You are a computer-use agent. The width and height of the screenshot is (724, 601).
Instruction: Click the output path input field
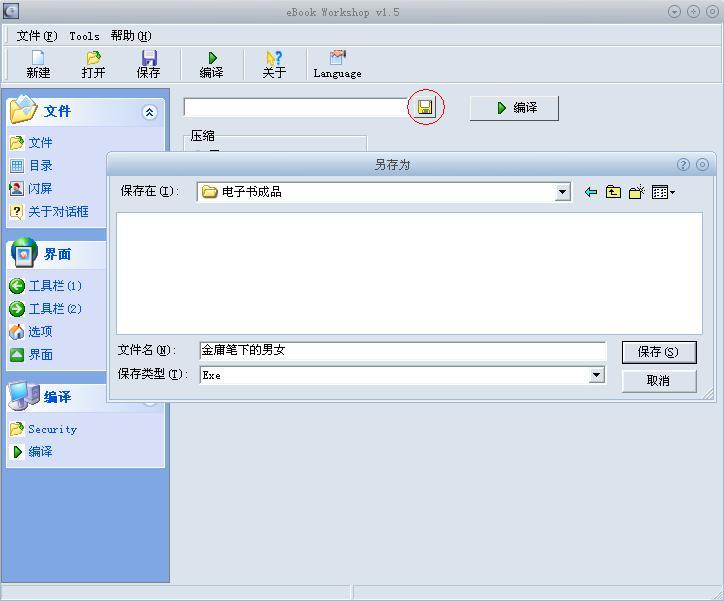point(296,107)
